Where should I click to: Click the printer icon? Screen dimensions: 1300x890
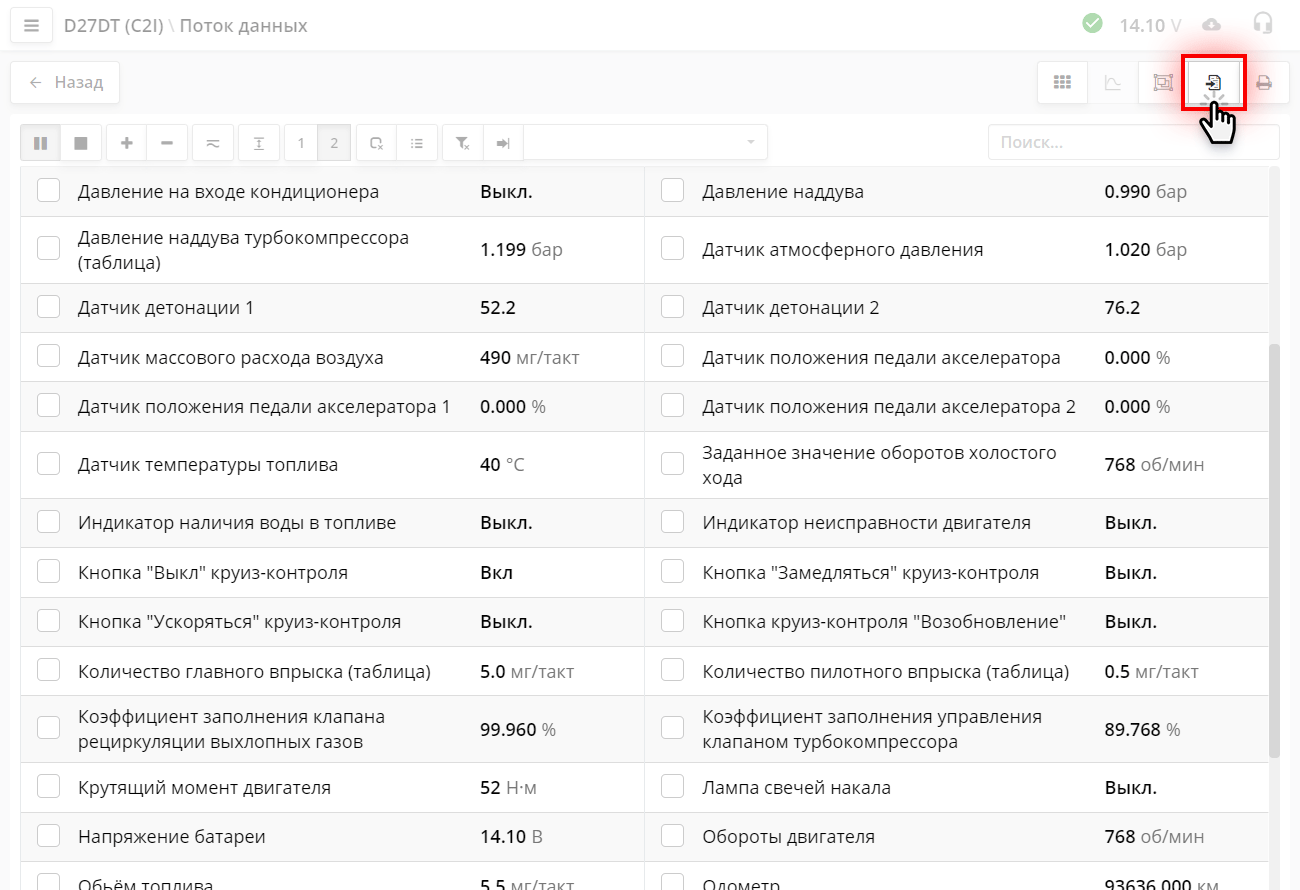(x=1264, y=83)
